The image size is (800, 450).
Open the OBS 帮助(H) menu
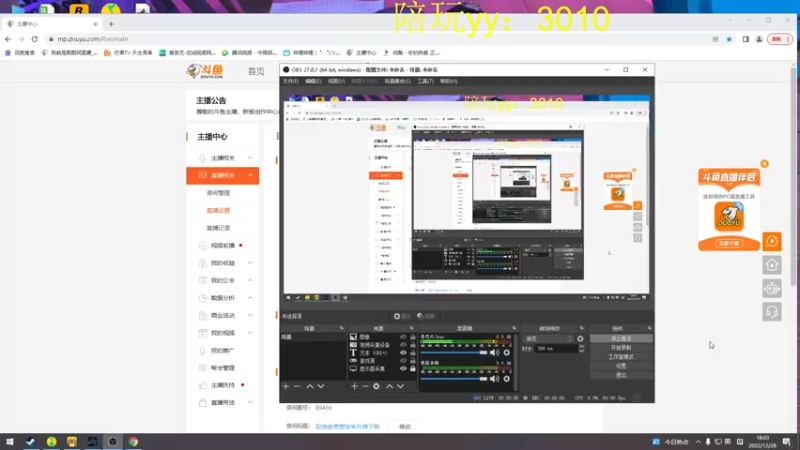pyautogui.click(x=448, y=81)
